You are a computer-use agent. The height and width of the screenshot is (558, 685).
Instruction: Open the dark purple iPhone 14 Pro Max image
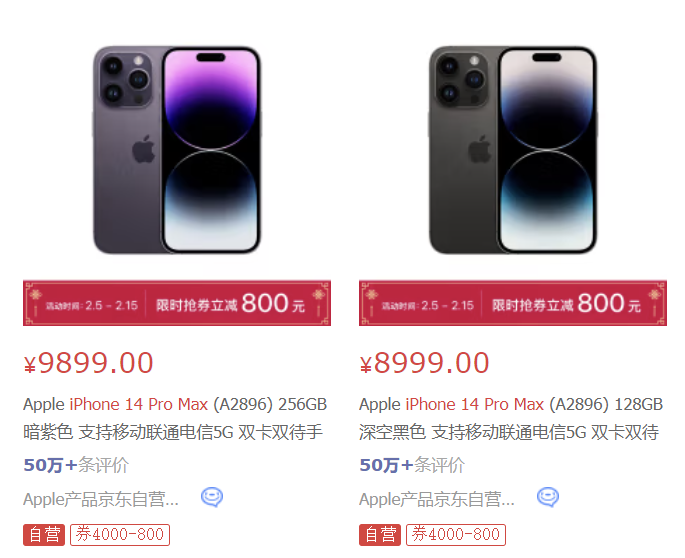177,149
